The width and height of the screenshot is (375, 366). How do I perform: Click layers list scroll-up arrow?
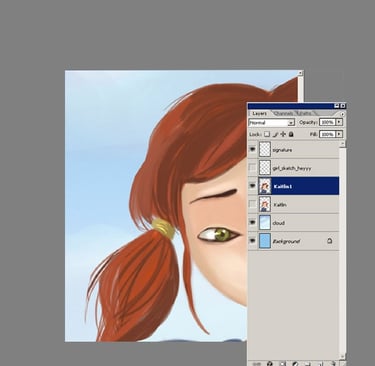pos(343,143)
